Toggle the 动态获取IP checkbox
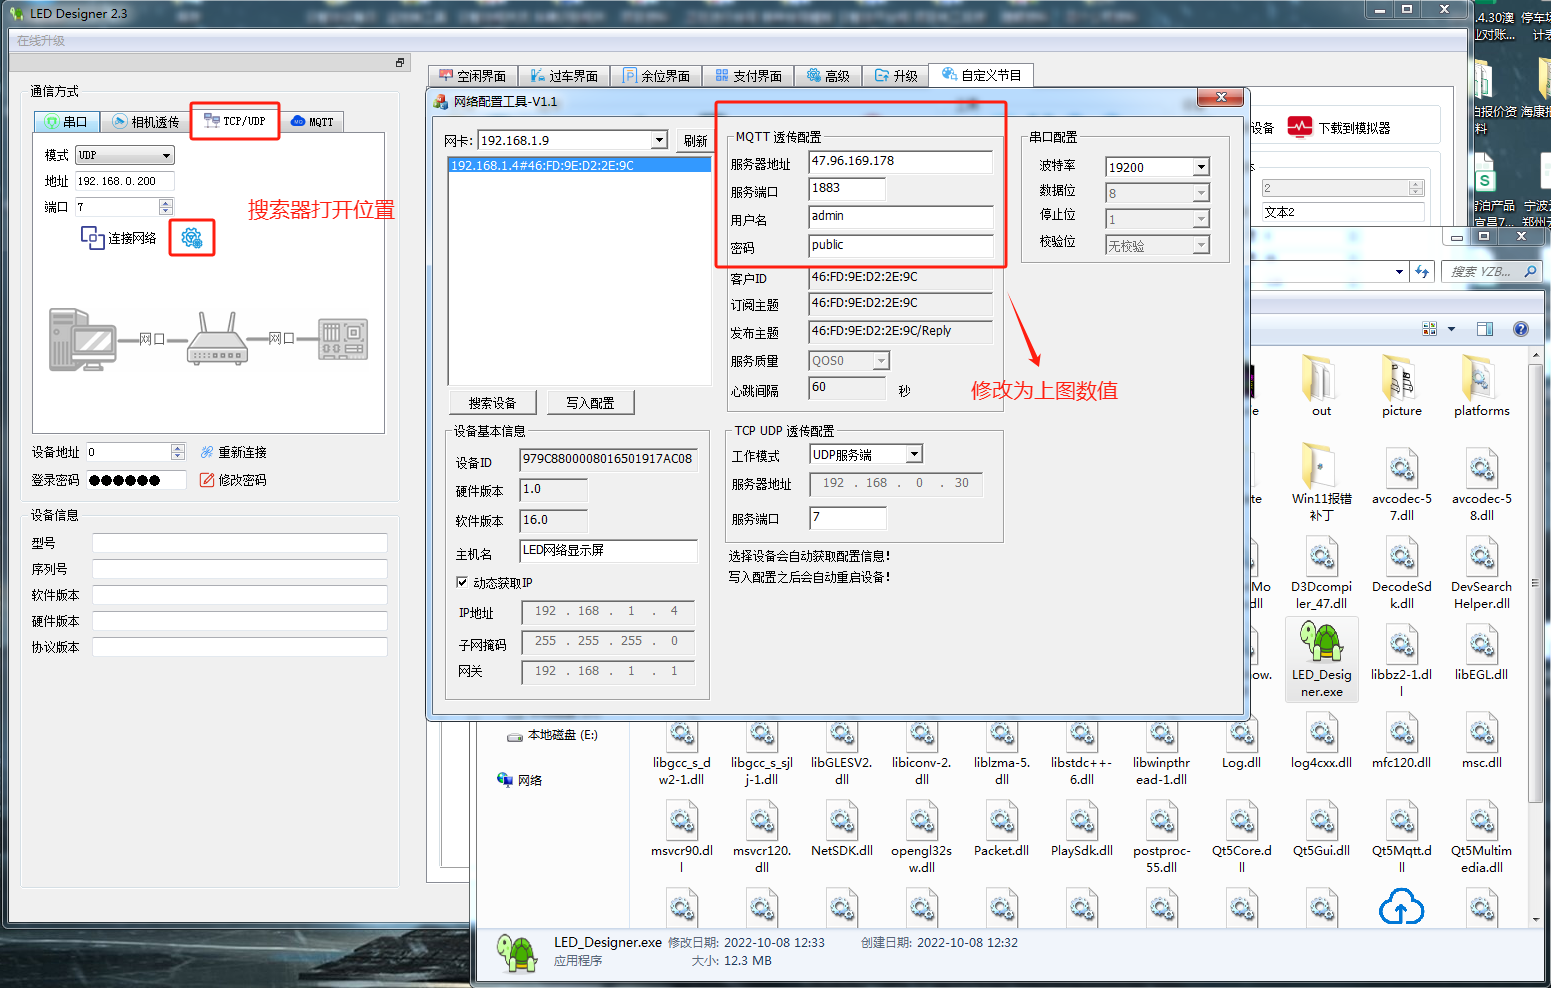Screen dimensions: 1551x988 point(462,582)
